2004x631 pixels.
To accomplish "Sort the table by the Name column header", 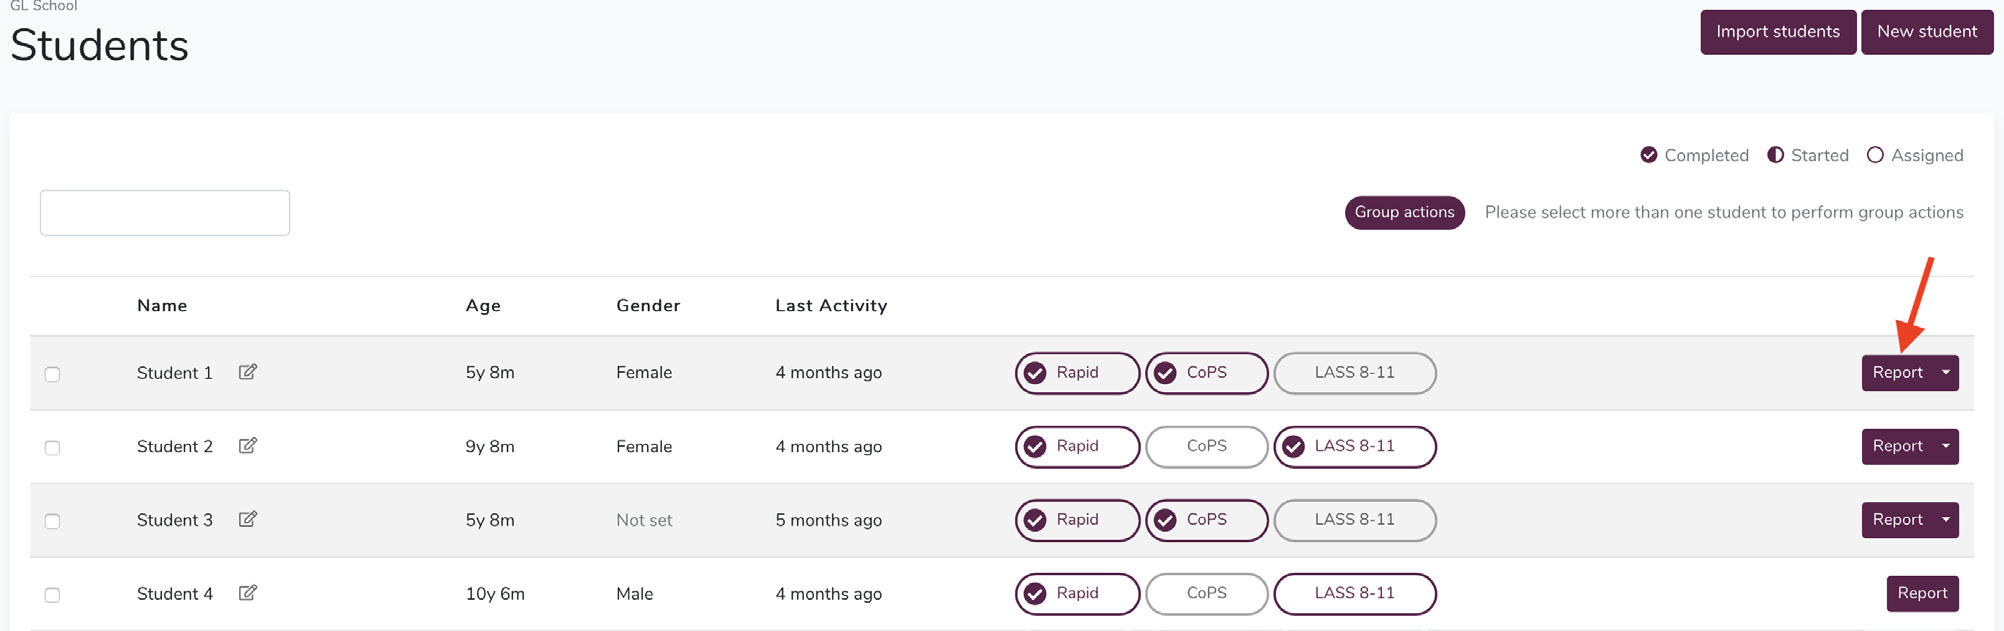I will [x=162, y=306].
